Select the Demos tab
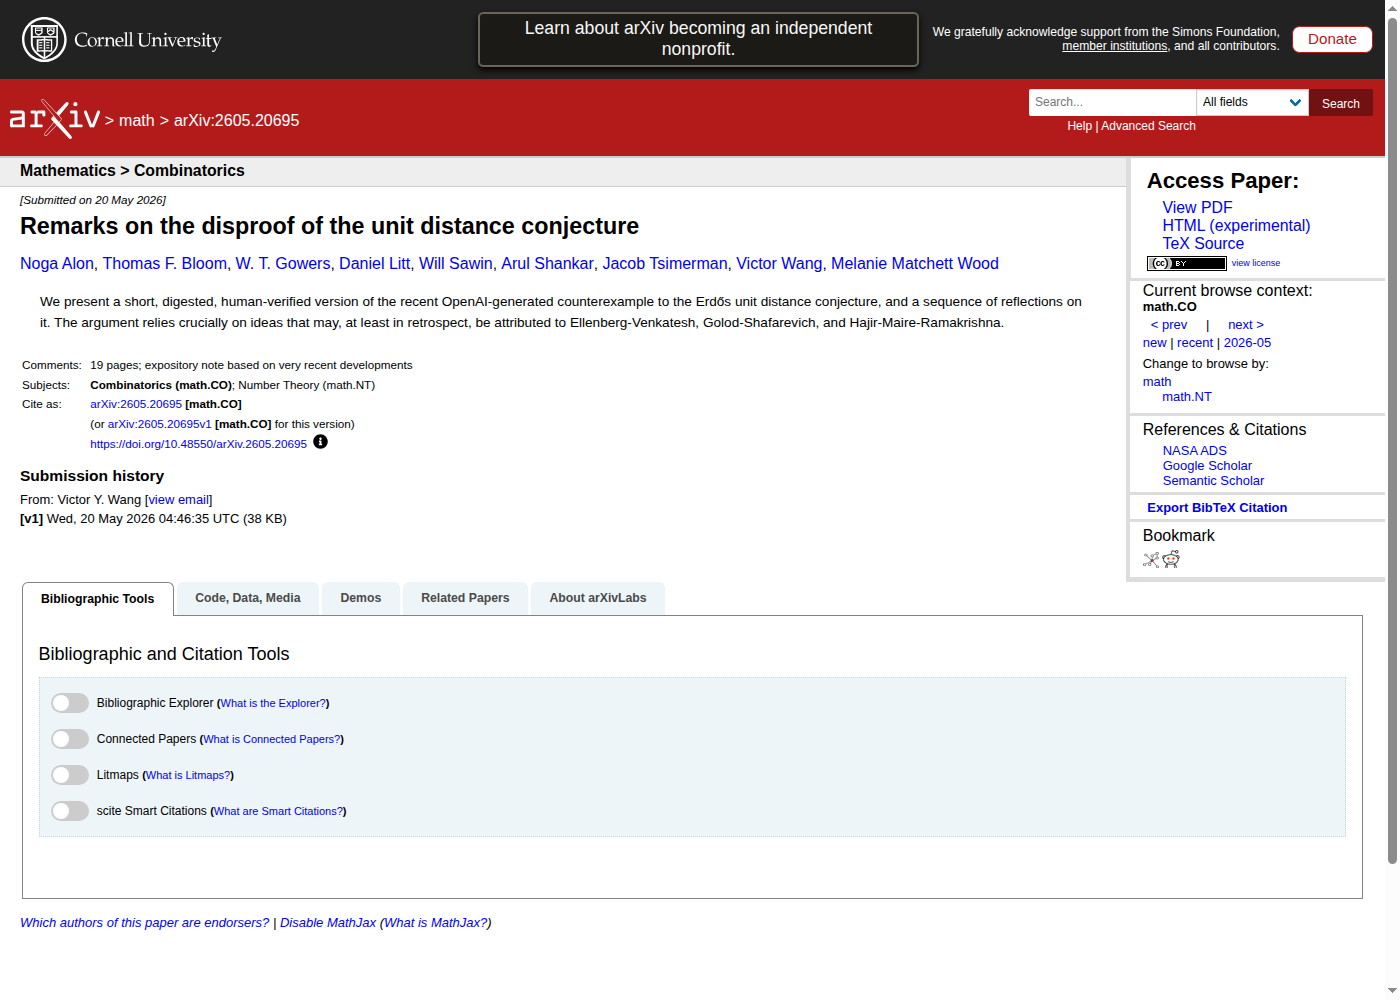This screenshot has height=1000, width=1400. [361, 598]
